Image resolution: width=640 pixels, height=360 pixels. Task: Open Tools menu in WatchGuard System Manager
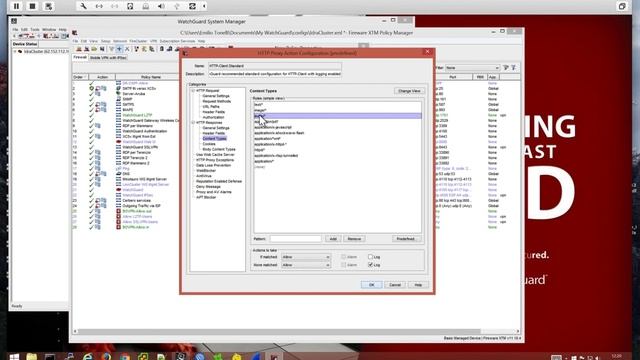tap(35, 30)
